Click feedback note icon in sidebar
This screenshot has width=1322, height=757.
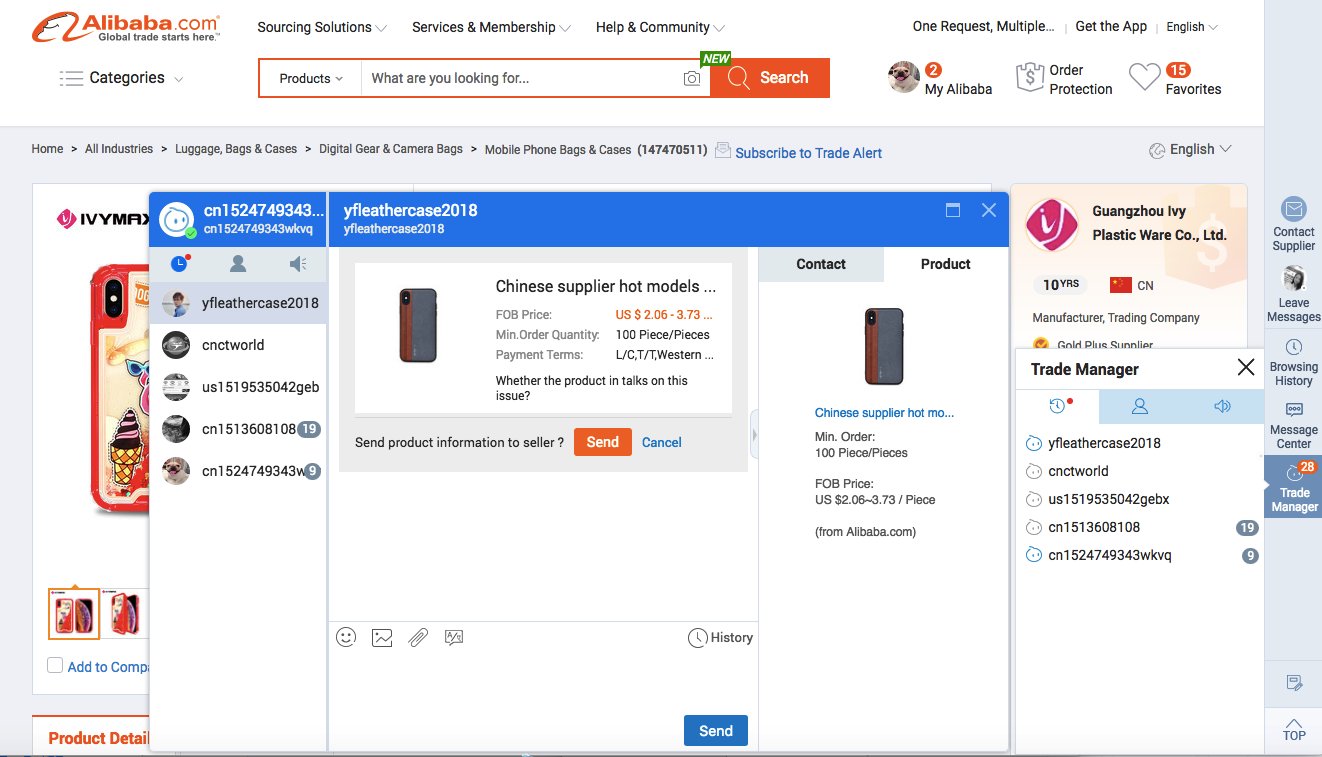click(x=1294, y=683)
